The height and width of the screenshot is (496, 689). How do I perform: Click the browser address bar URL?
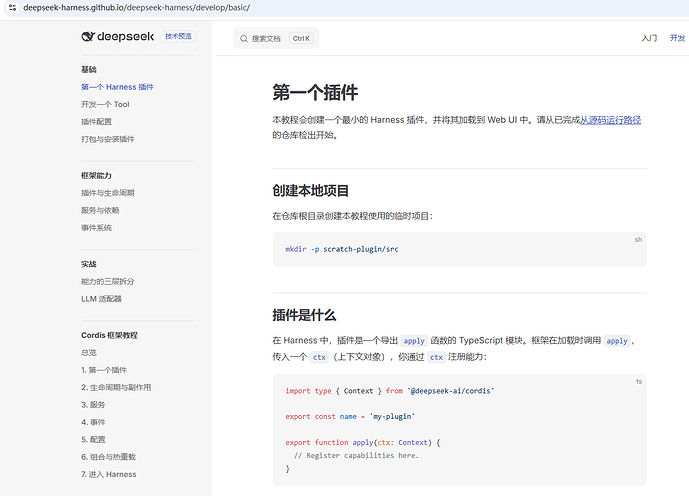[x=136, y=7]
